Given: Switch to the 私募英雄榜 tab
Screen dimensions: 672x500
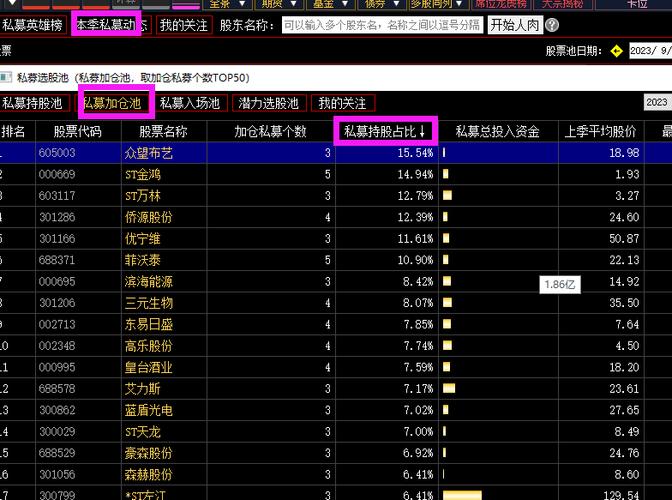Looking at the screenshot, I should pyautogui.click(x=33, y=25).
